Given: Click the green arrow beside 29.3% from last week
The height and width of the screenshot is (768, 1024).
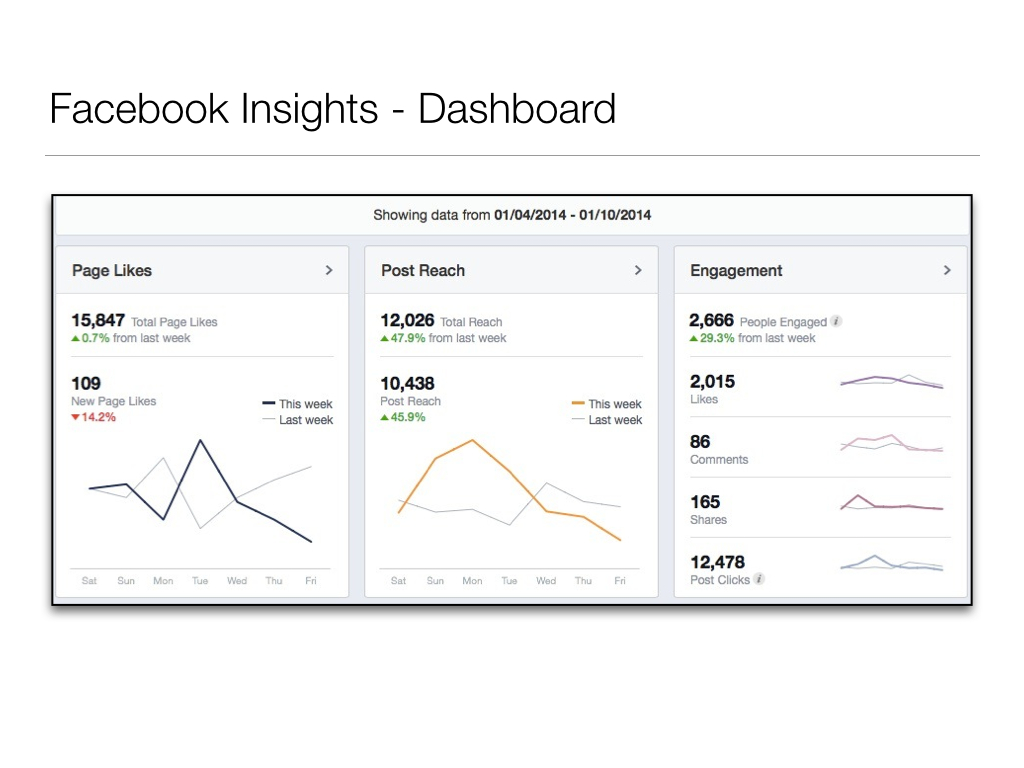Looking at the screenshot, I should [x=694, y=338].
